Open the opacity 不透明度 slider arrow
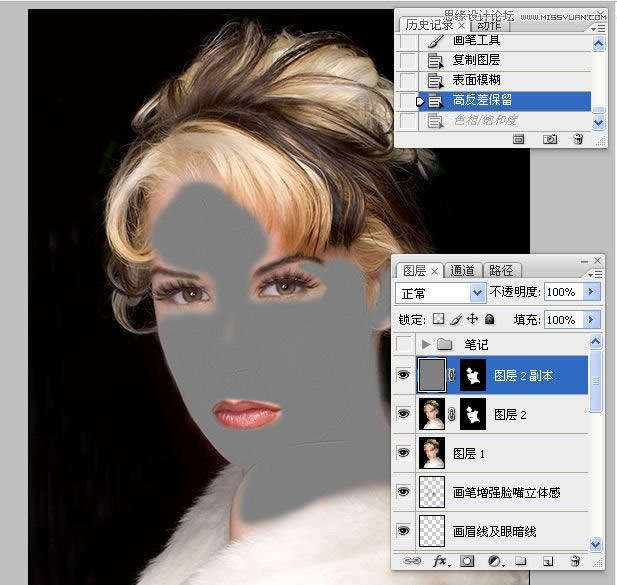Viewport: 617px width, 585px height. (591, 292)
